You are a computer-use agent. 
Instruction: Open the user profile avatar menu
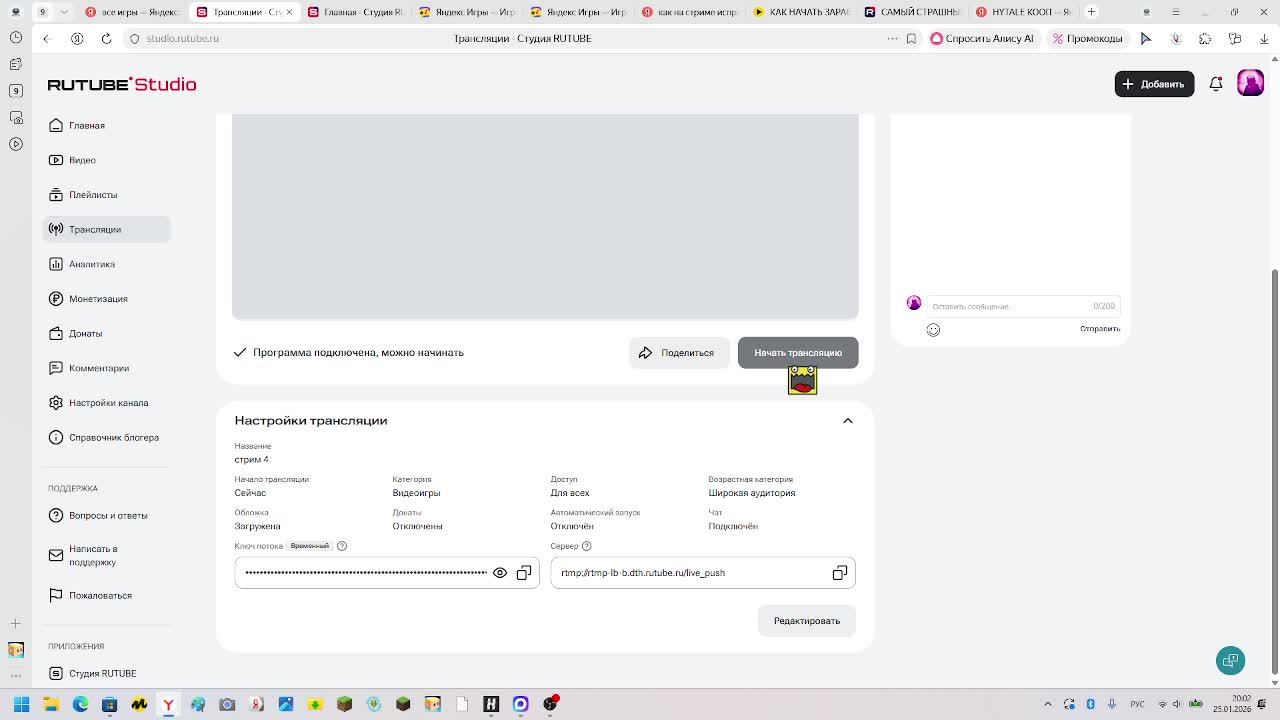pyautogui.click(x=1250, y=84)
